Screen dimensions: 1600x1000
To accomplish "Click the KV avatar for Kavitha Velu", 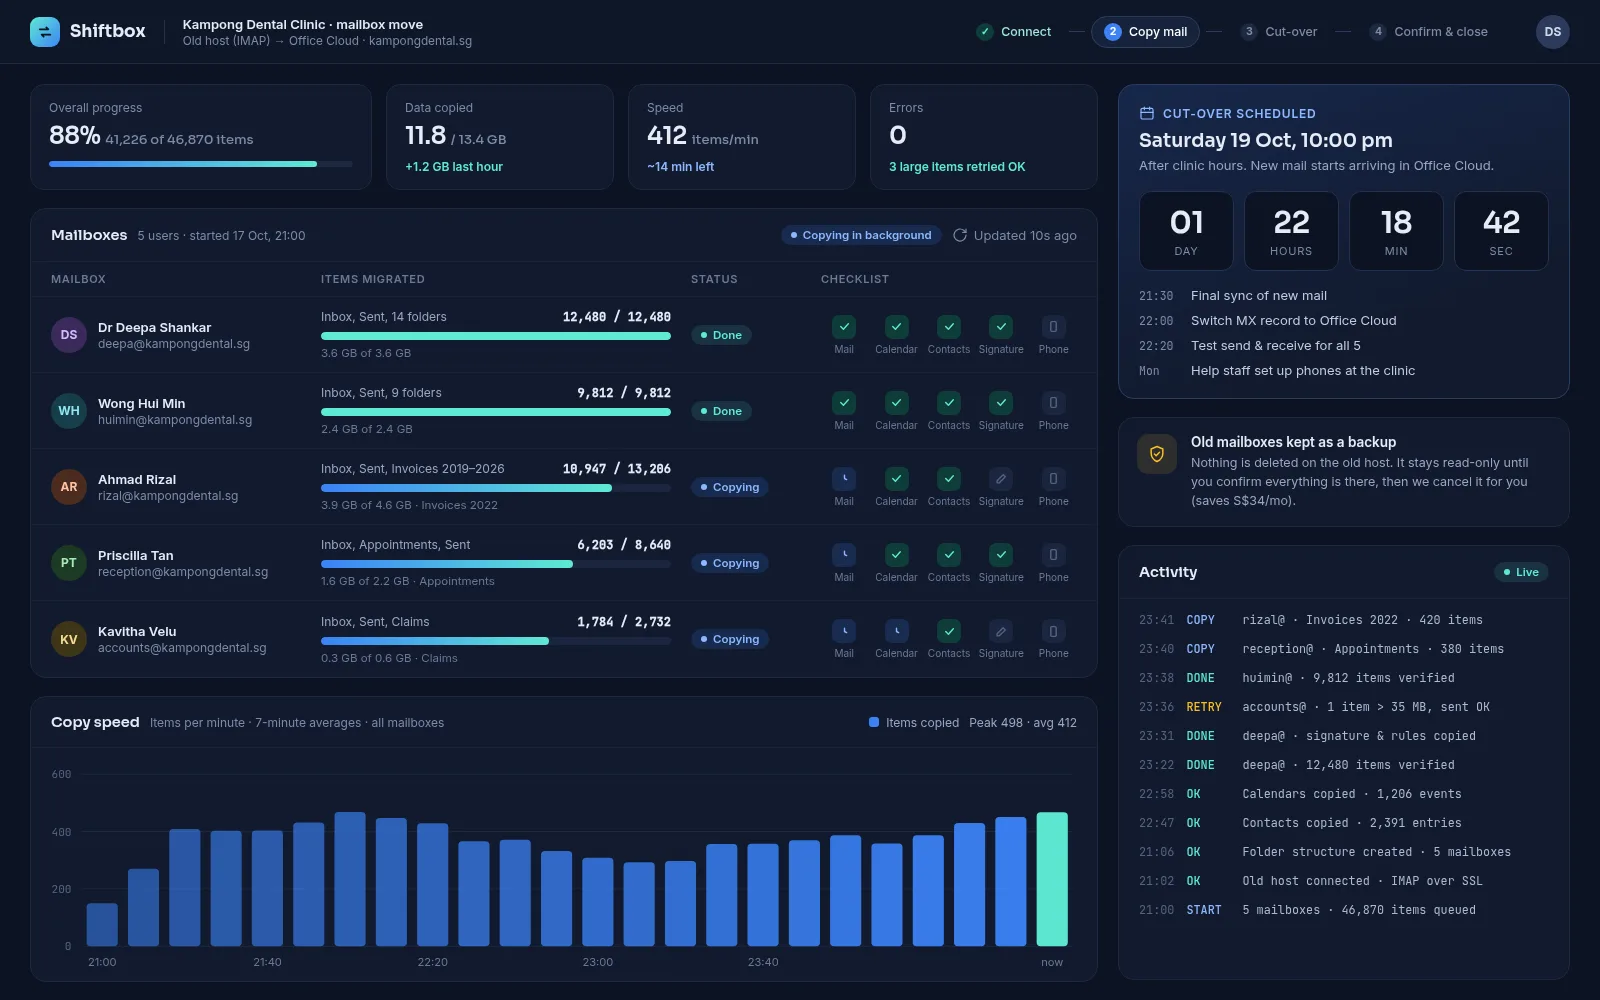I will [x=69, y=639].
